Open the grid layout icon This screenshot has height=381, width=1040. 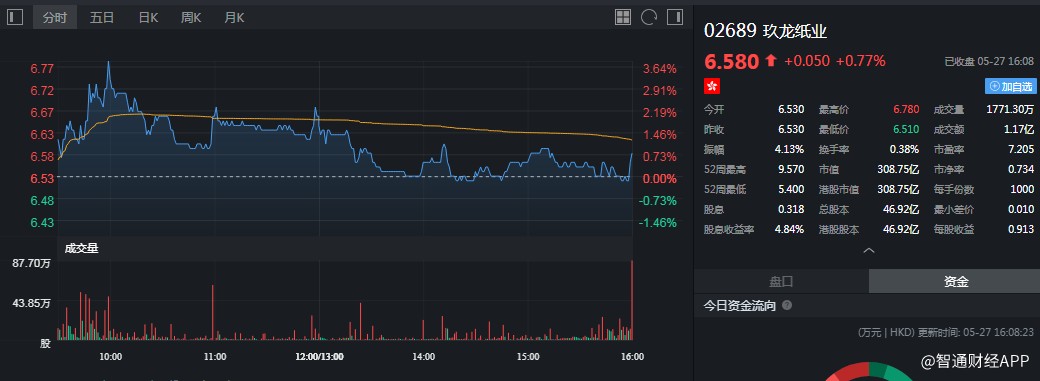(x=623, y=17)
